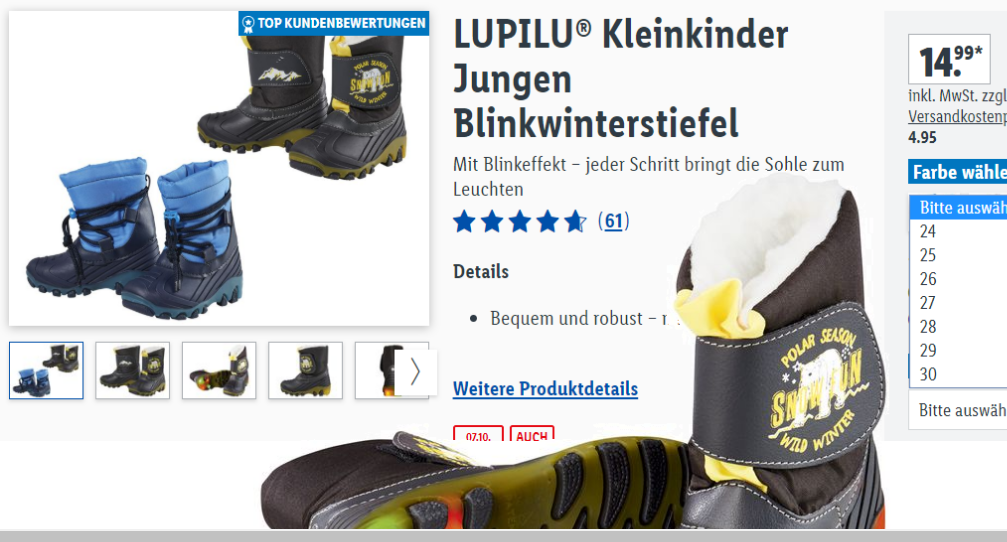Click the Top Kundenbewertungen badge icon

(x=248, y=24)
